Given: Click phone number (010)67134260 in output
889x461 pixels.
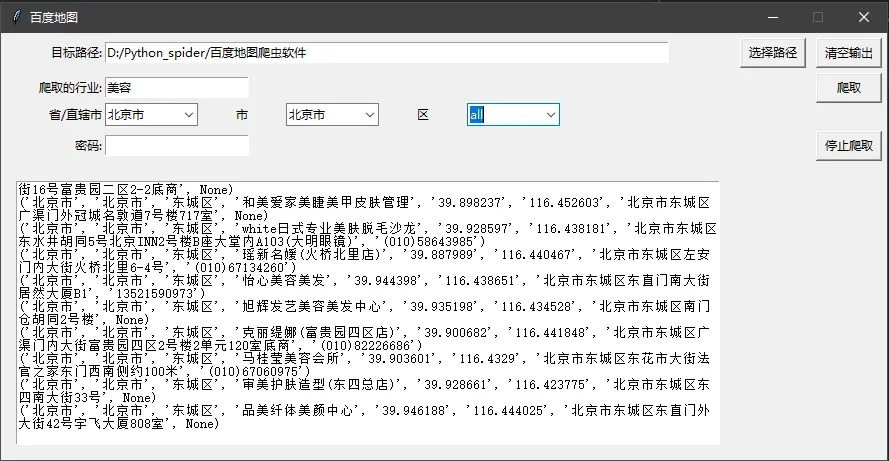Looking at the screenshot, I should [243, 268].
